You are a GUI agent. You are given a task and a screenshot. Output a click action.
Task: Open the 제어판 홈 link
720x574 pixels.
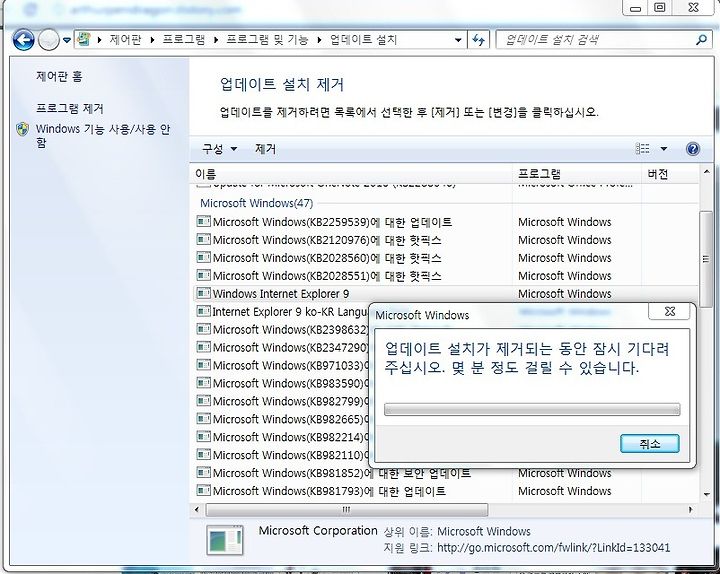[59, 76]
